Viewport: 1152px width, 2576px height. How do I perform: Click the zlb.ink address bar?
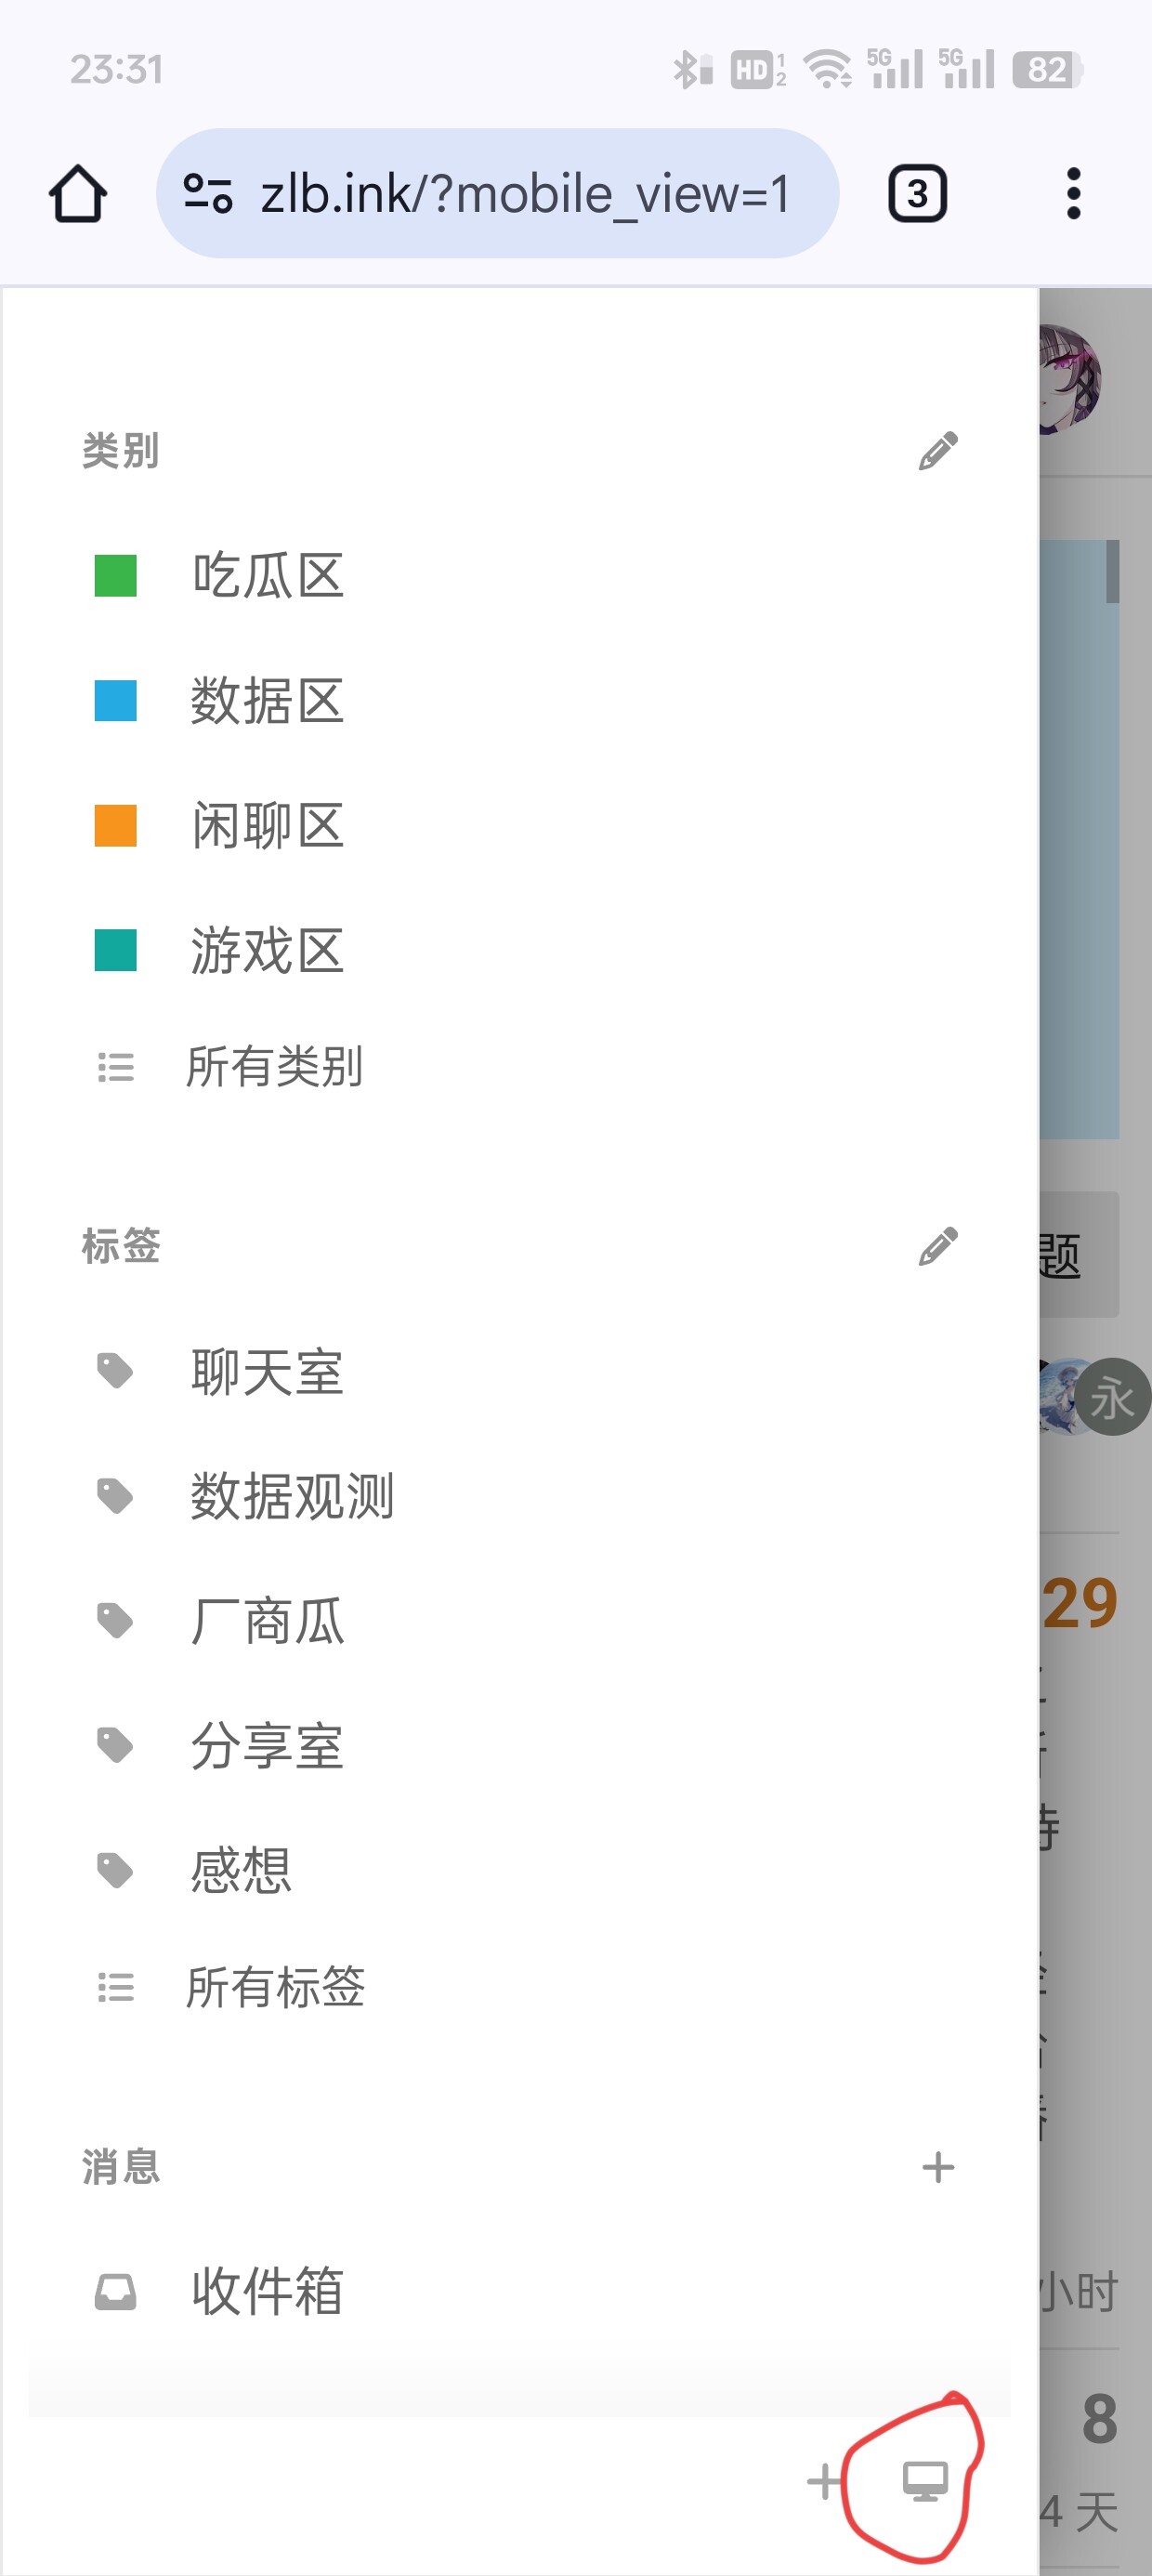tap(525, 193)
